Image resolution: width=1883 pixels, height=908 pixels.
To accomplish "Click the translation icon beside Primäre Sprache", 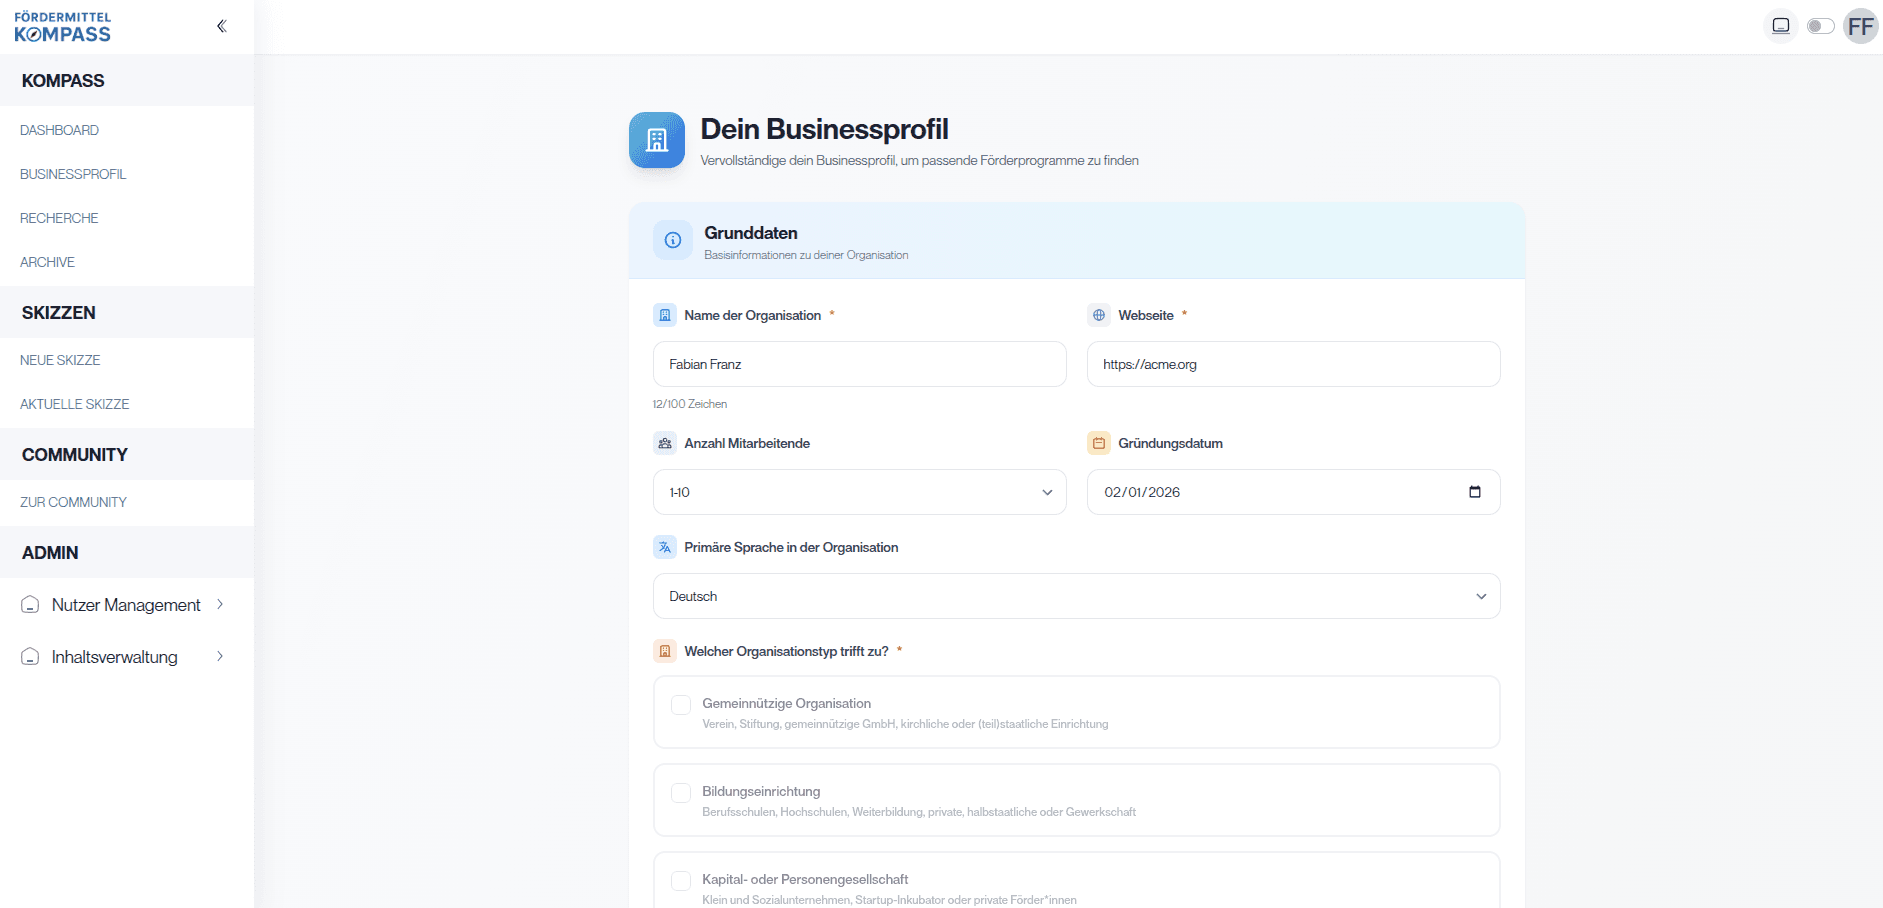I will 663,547.
